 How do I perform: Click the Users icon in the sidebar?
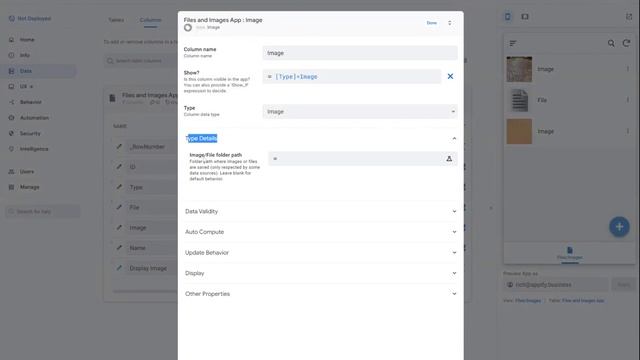[x=11, y=172]
